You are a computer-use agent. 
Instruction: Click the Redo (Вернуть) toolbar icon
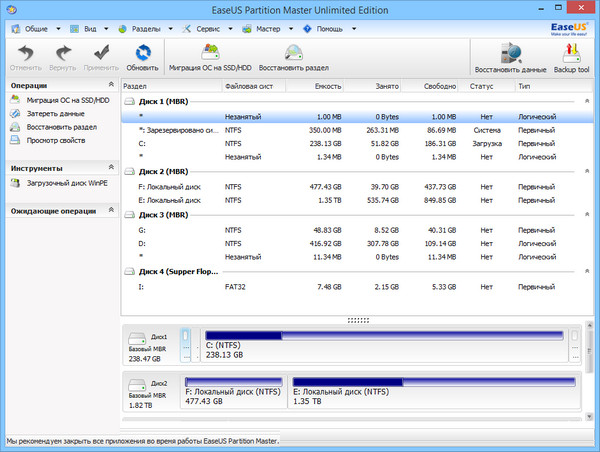tap(64, 54)
